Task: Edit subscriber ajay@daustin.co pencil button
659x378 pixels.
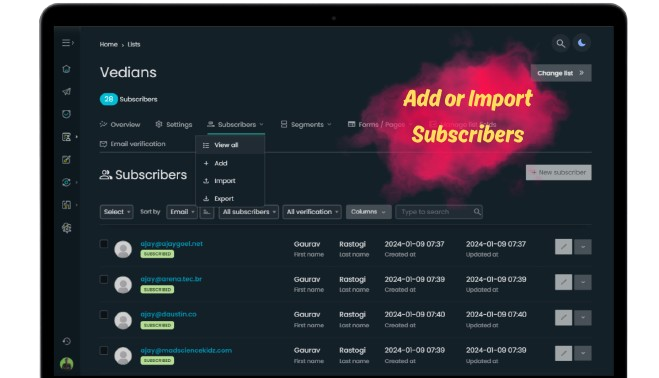Action: pyautogui.click(x=563, y=317)
